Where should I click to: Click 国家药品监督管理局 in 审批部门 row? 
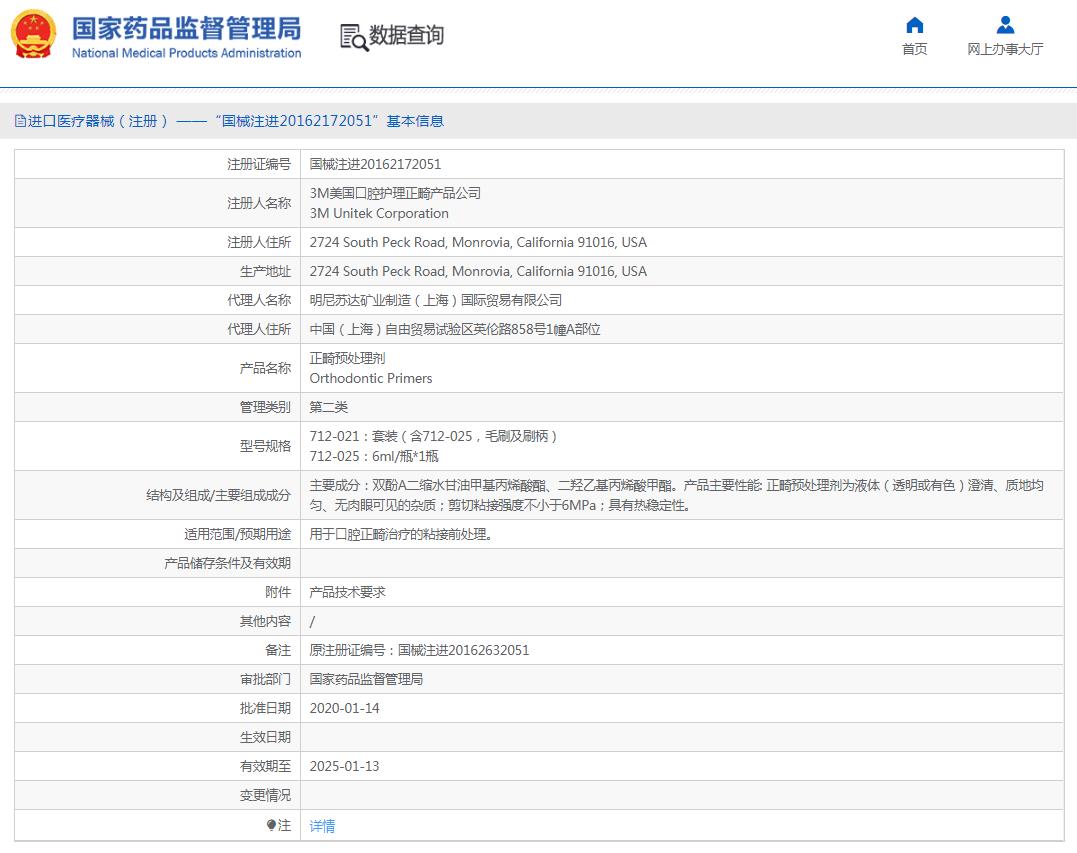(366, 679)
